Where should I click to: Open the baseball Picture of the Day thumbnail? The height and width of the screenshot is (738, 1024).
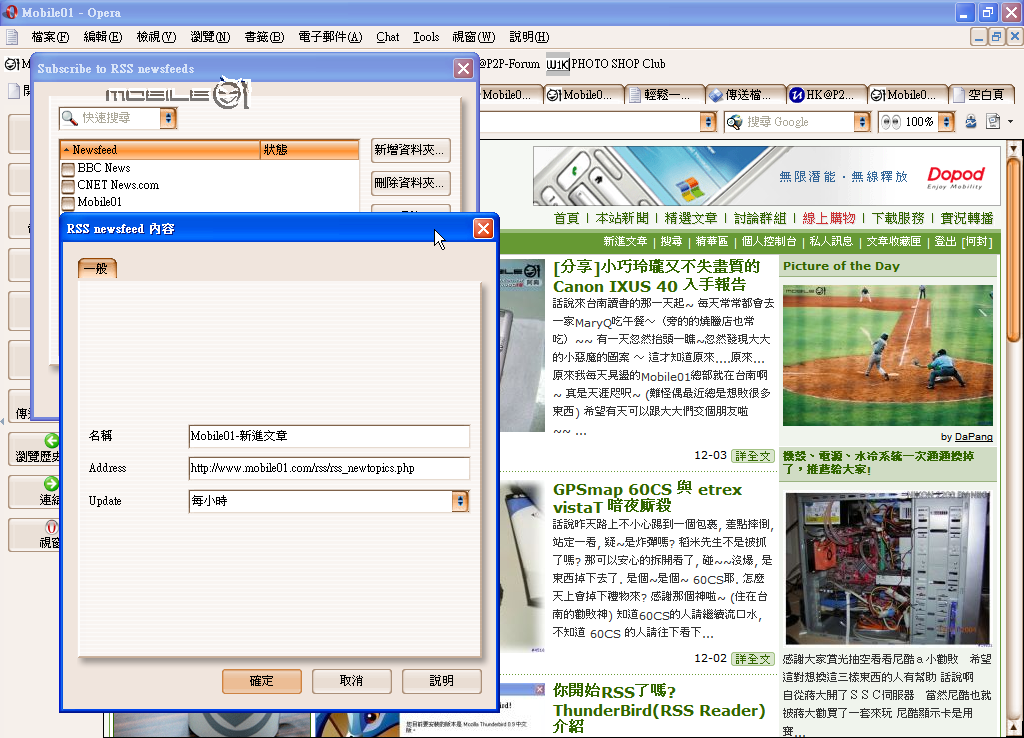click(888, 355)
